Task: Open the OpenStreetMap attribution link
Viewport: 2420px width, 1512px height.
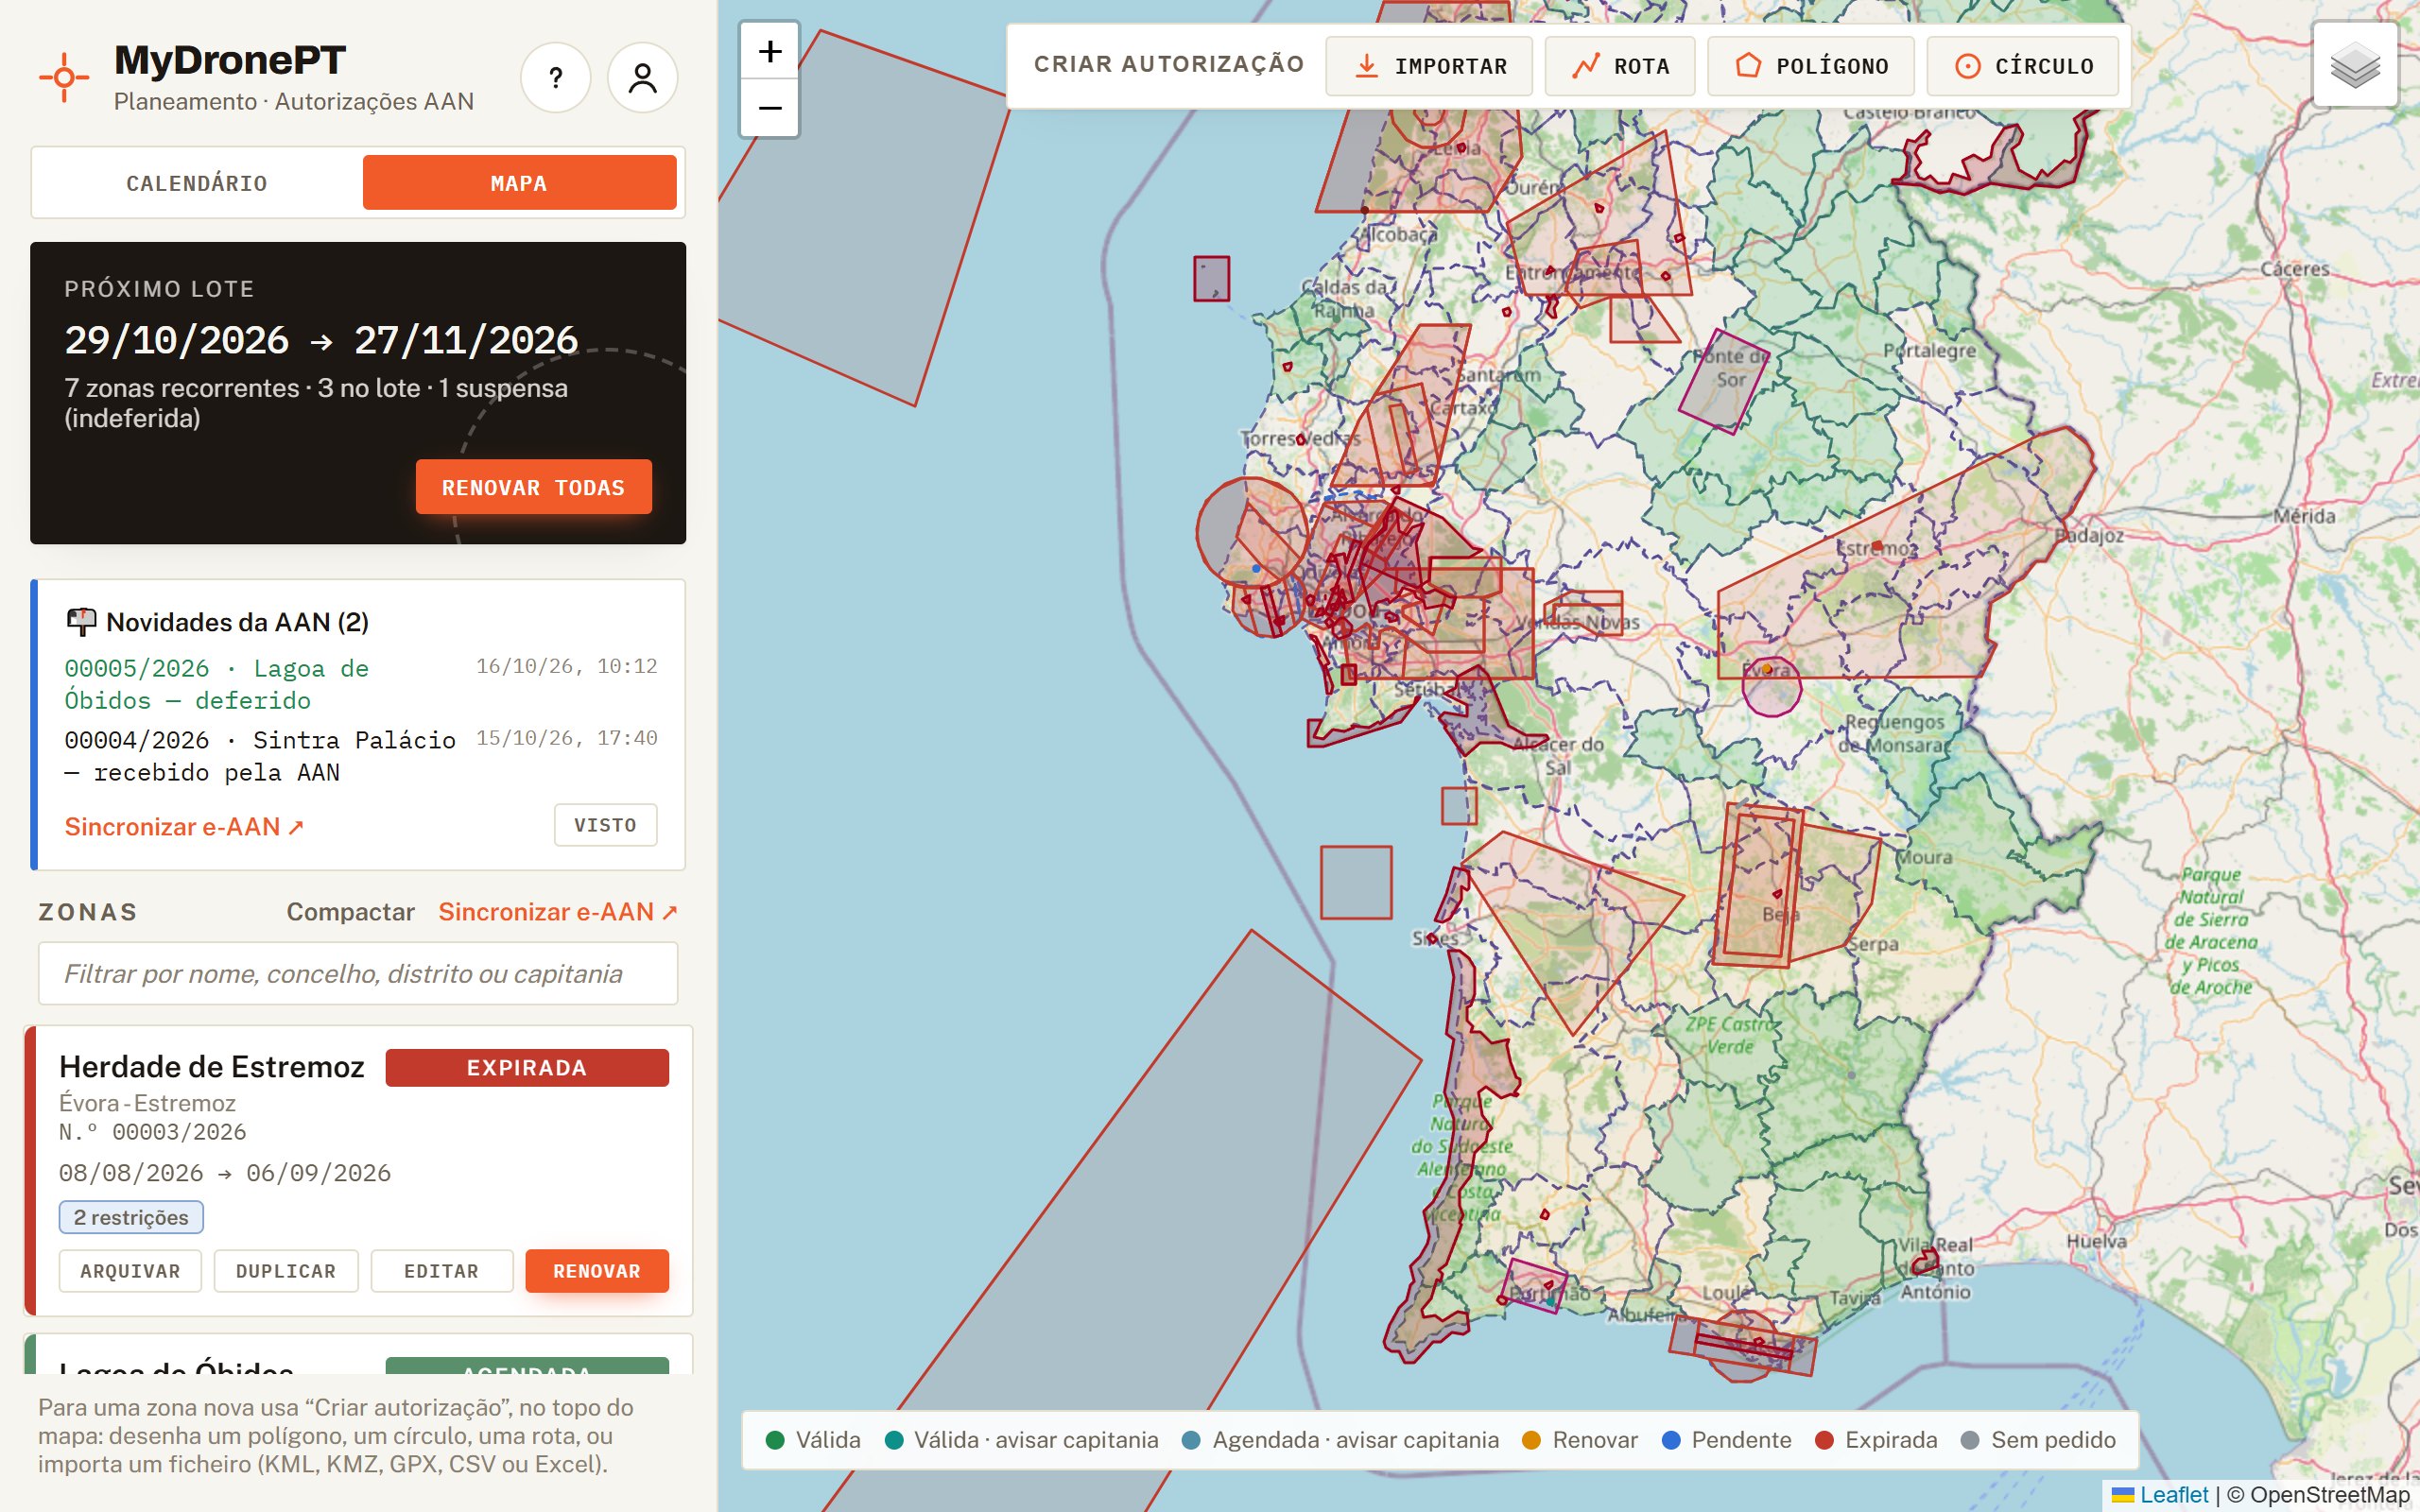Action: pyautogui.click(x=2329, y=1495)
